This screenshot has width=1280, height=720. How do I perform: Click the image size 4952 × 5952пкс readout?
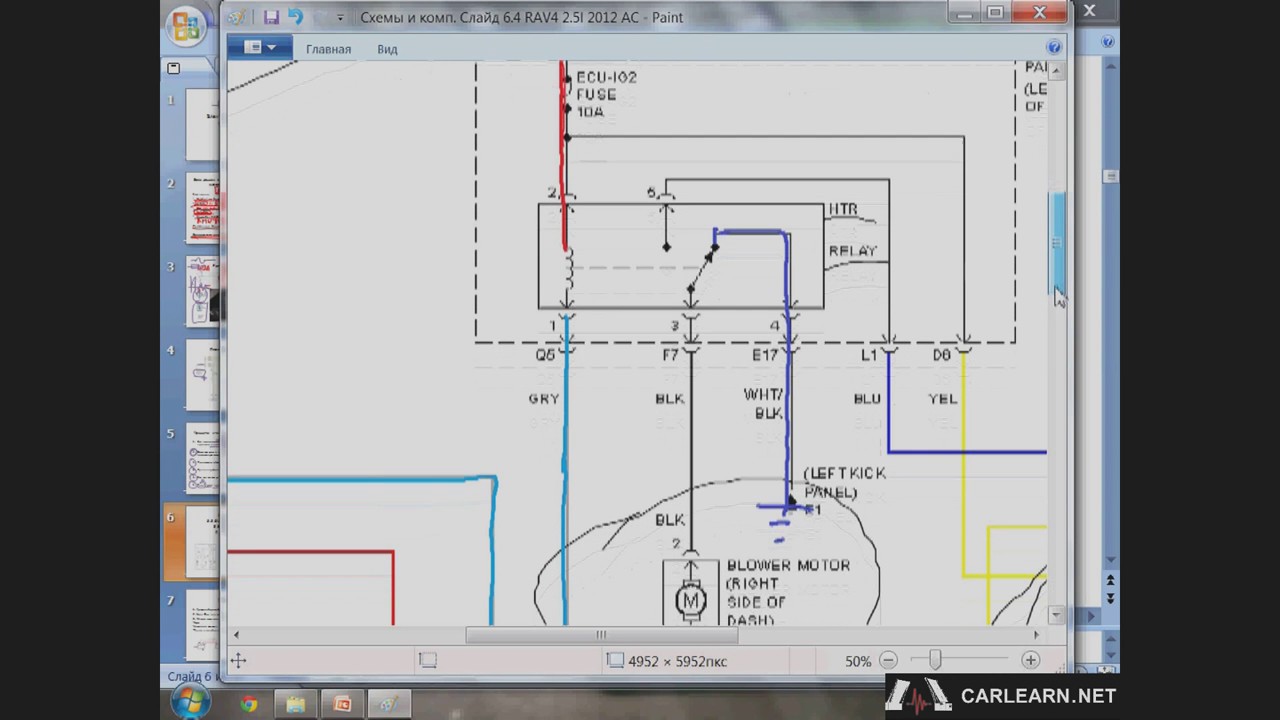(x=677, y=661)
